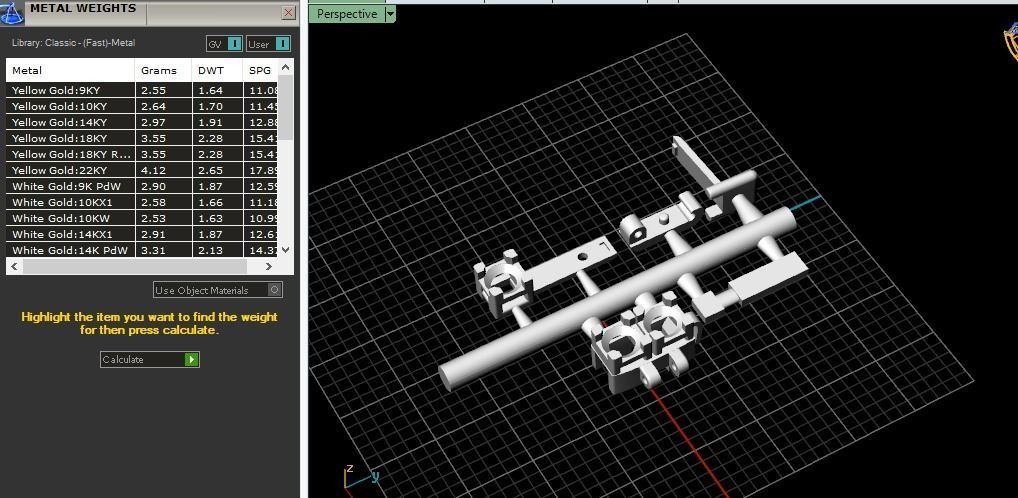This screenshot has width=1018, height=498.
Task: Click the DWT column header
Action: [217, 70]
